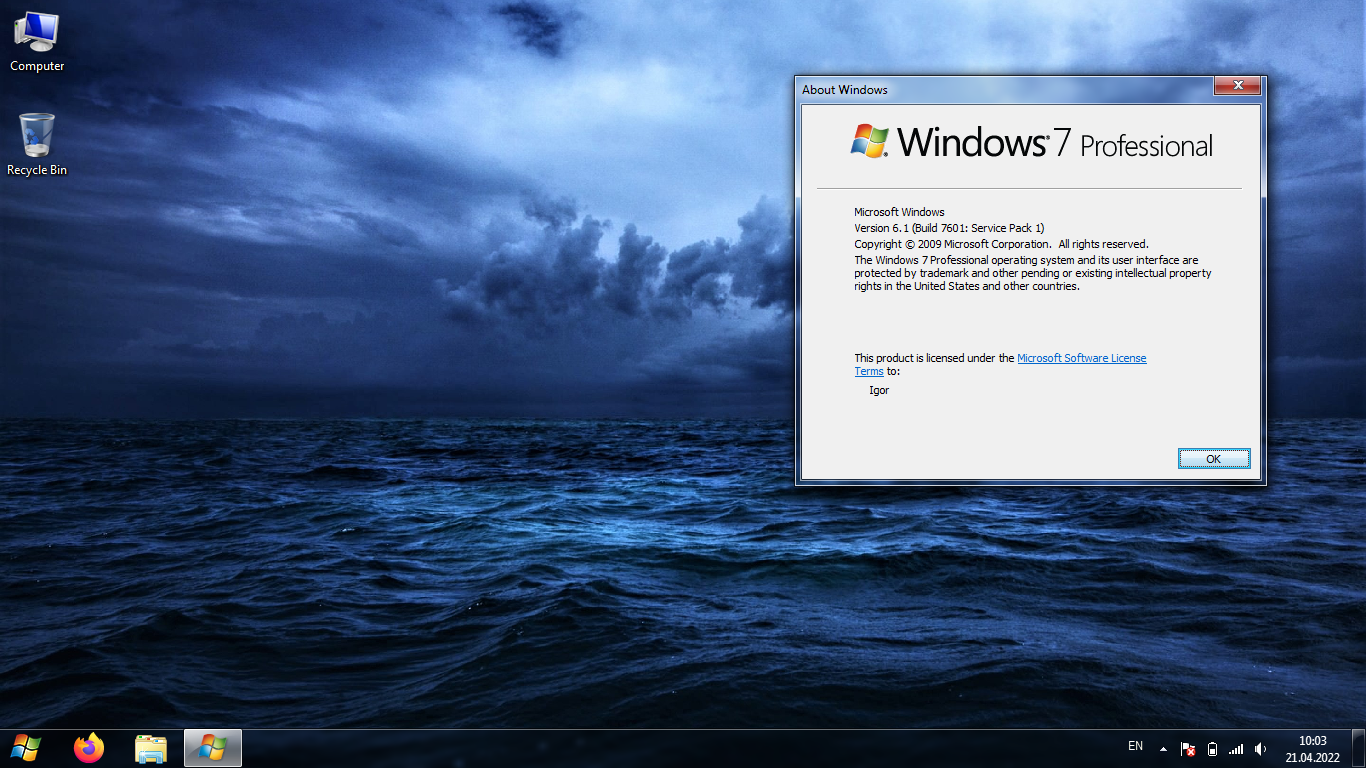Image resolution: width=1366 pixels, height=768 pixels.
Task: Click the About Windows title bar
Action: tap(1000, 89)
